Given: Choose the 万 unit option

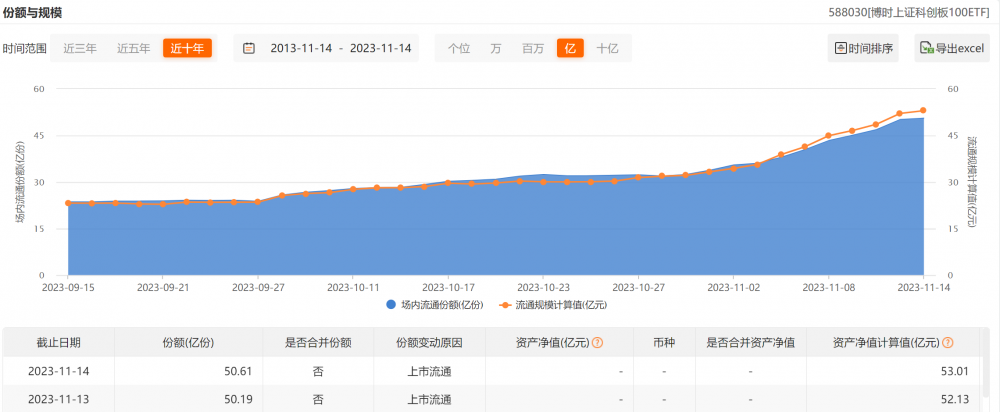Looking at the screenshot, I should 496,48.
